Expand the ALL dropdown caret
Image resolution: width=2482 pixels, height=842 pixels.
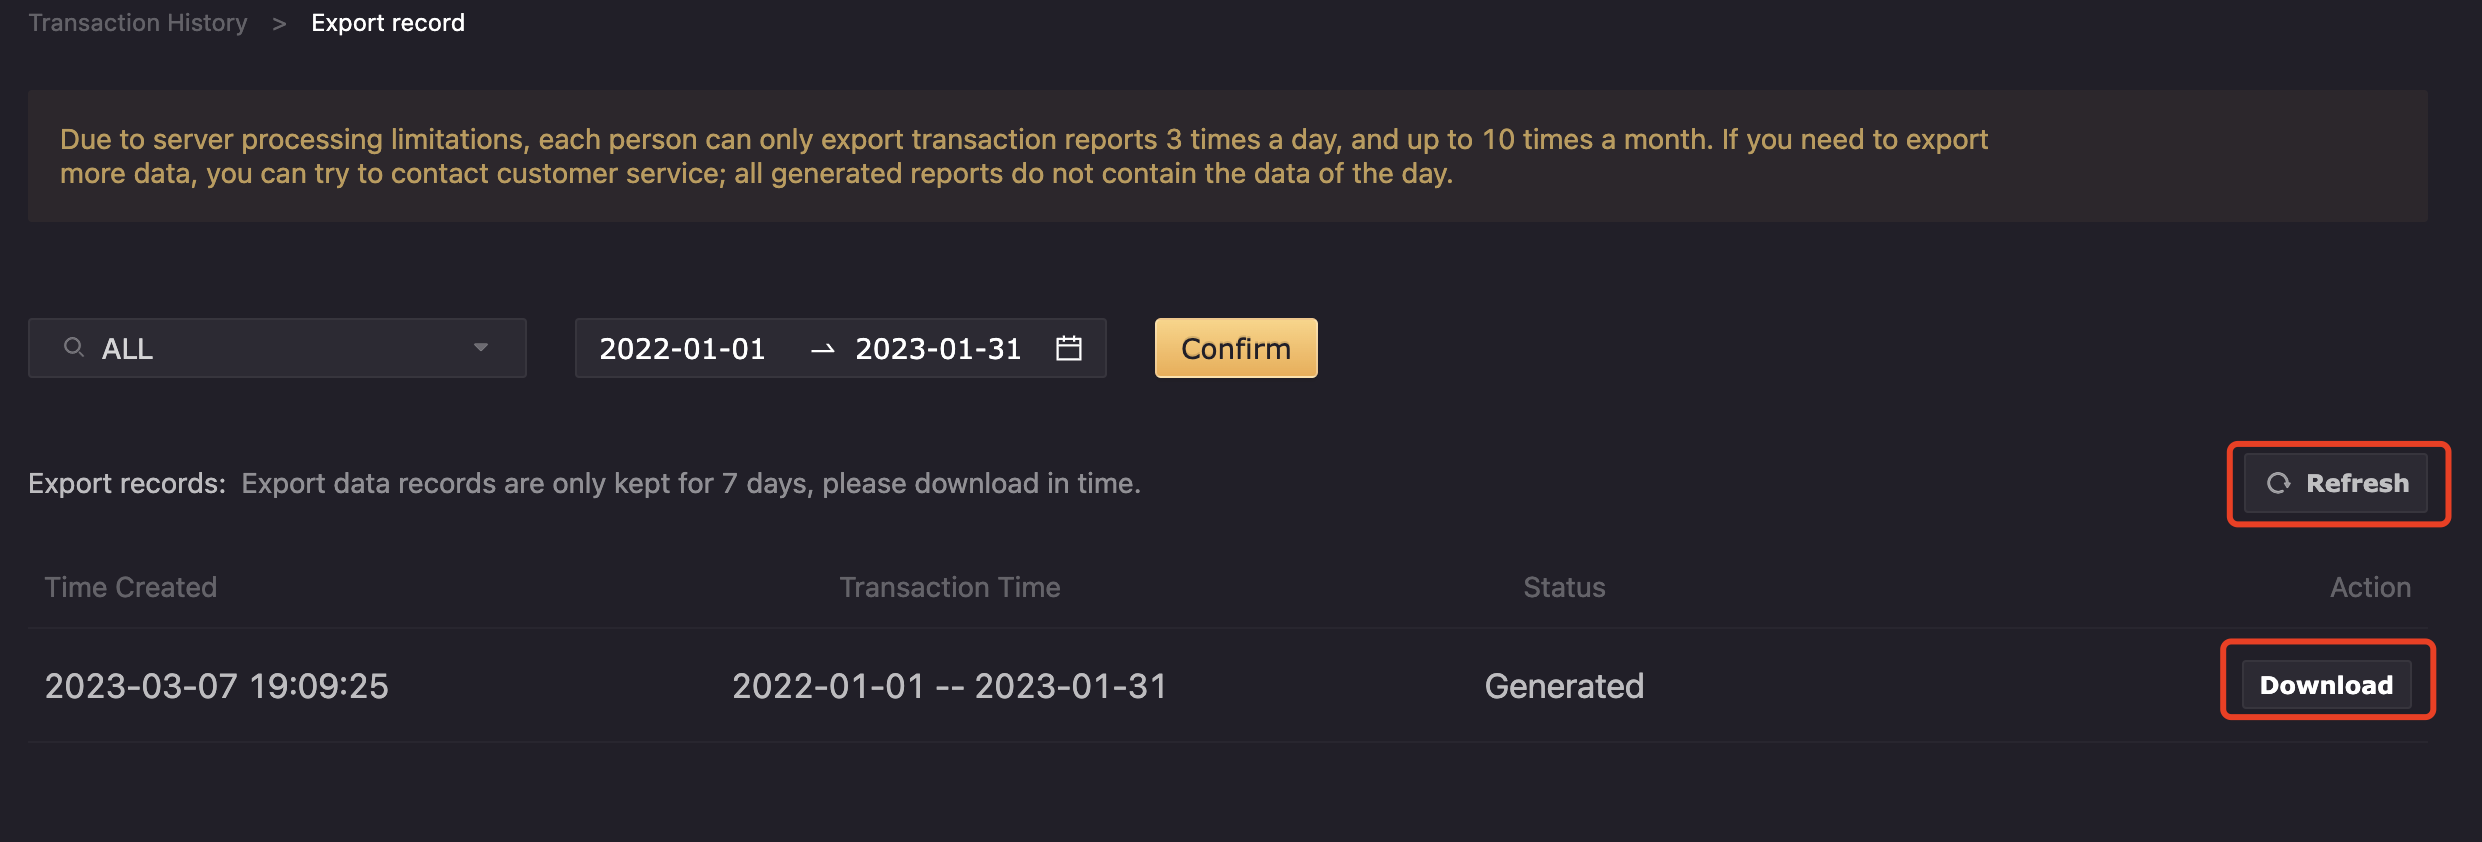click(481, 348)
